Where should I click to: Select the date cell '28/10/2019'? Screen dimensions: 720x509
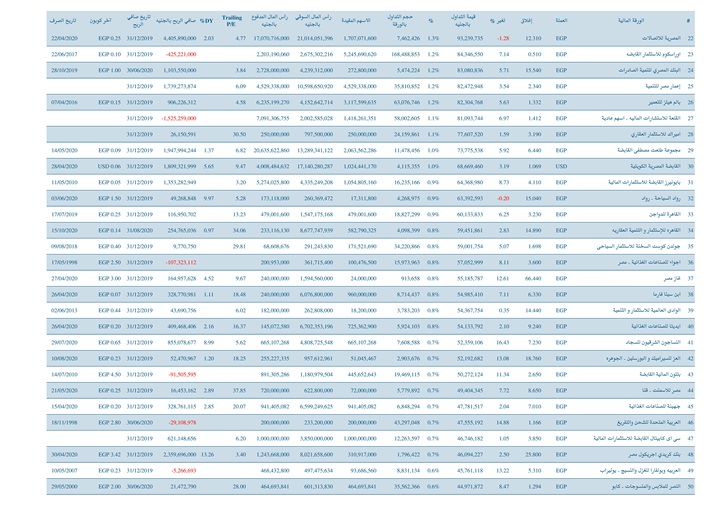pyautogui.click(x=64, y=71)
